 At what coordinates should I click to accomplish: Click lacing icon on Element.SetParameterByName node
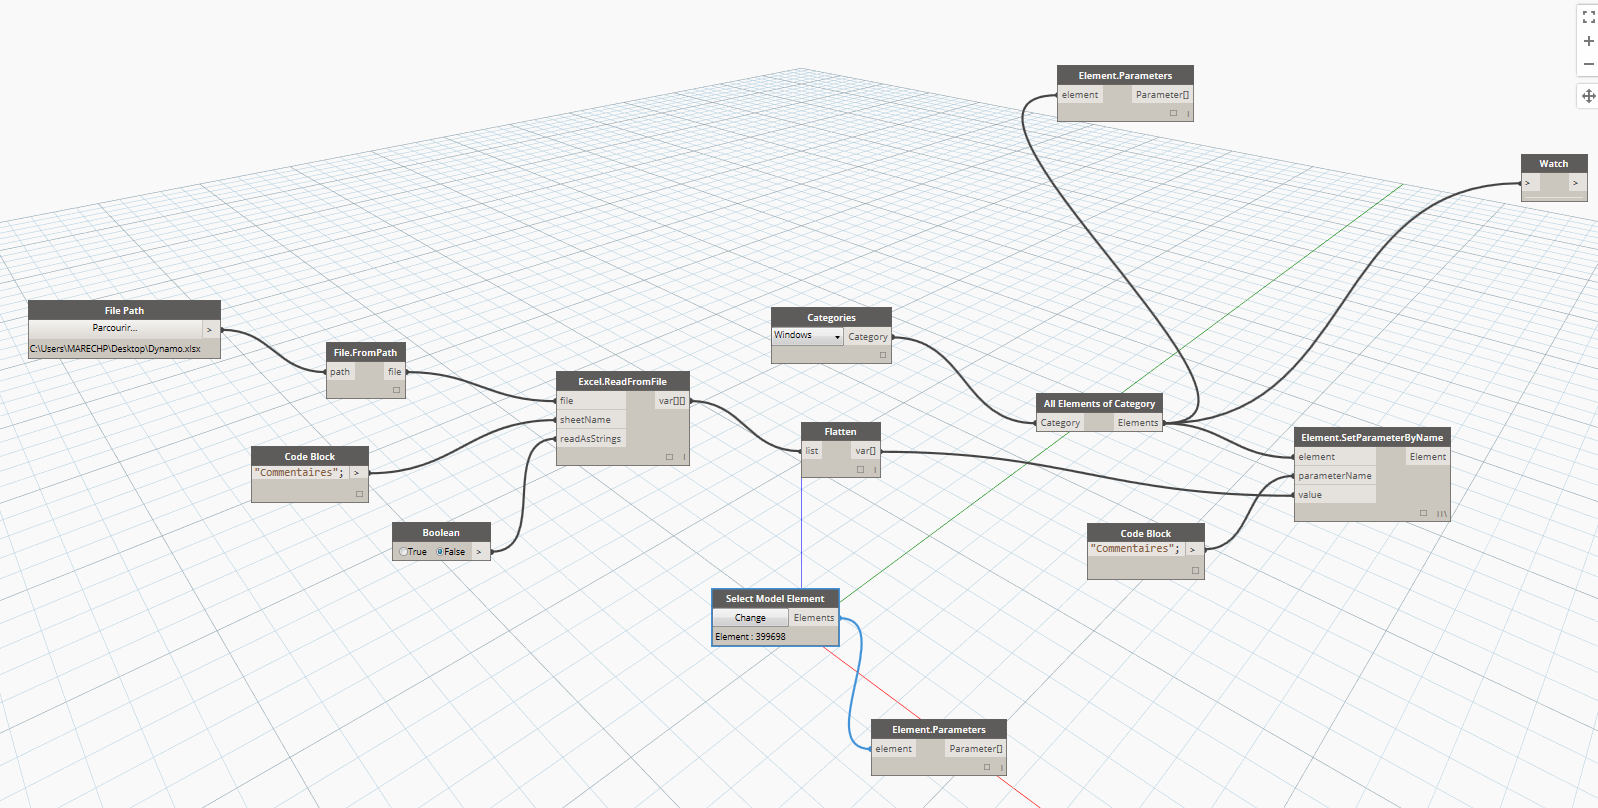click(1441, 514)
